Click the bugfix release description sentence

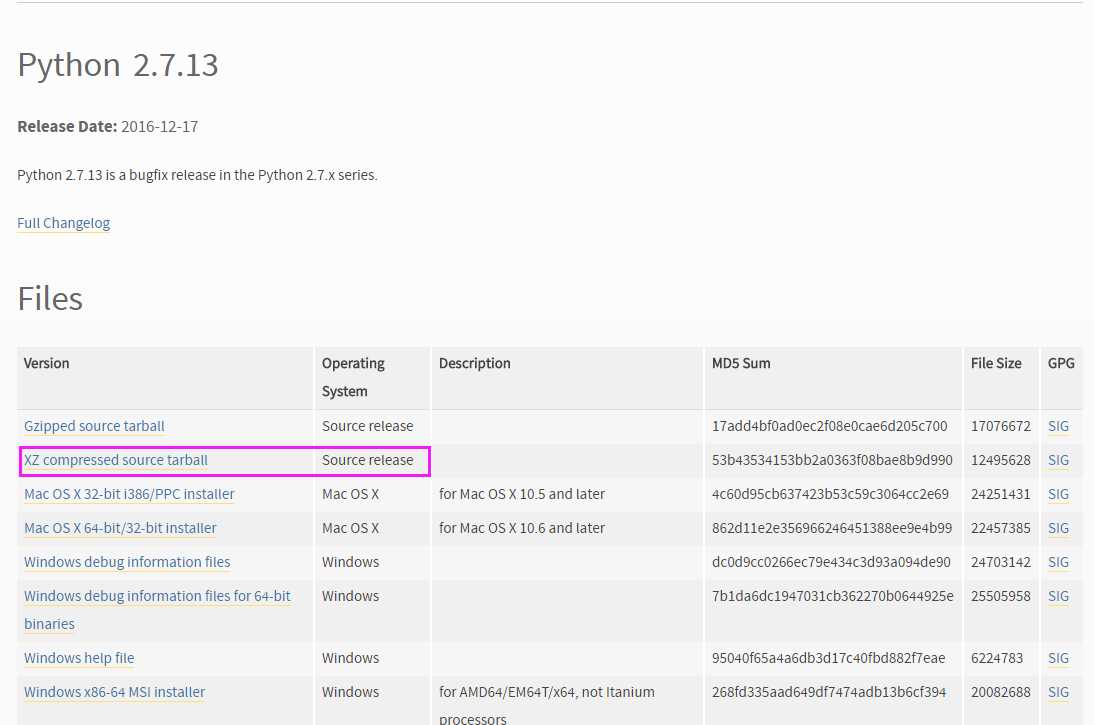coord(197,175)
